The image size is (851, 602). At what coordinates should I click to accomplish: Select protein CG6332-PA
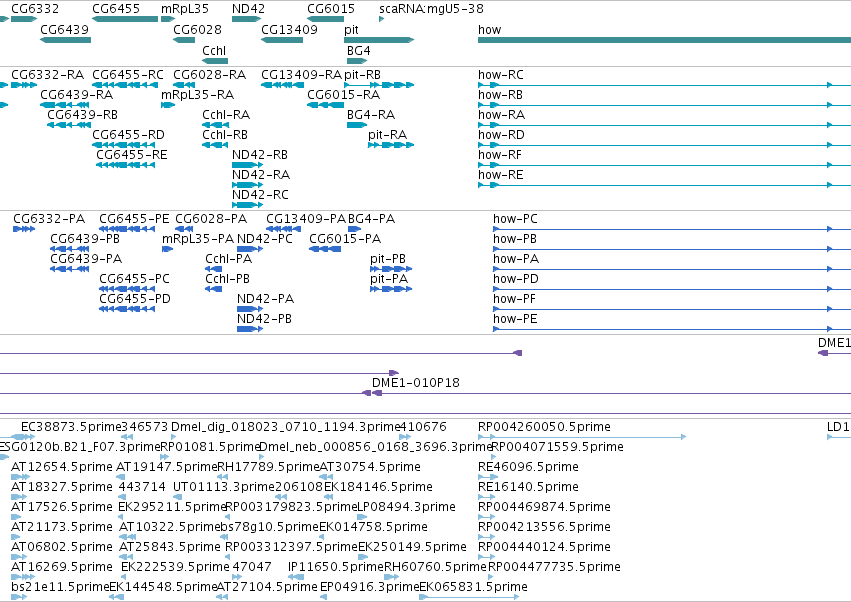click(49, 219)
